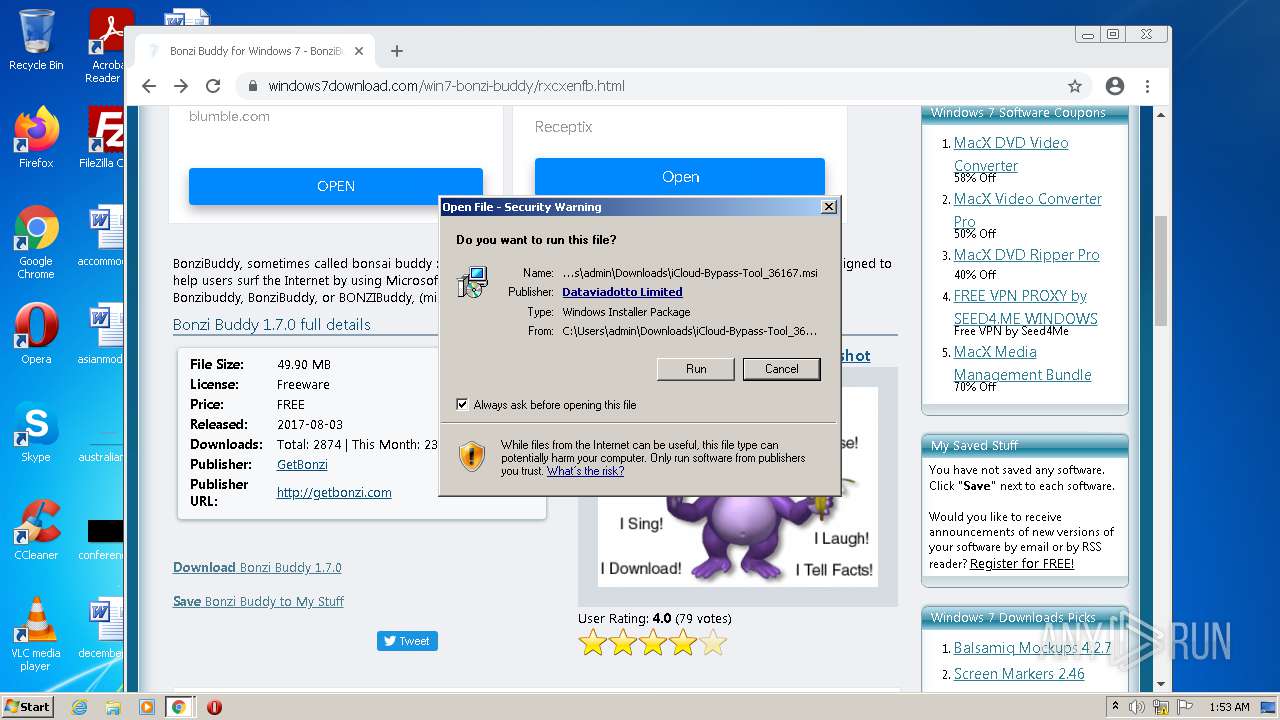Open Windows Explorer folder in taskbar

tap(113, 707)
